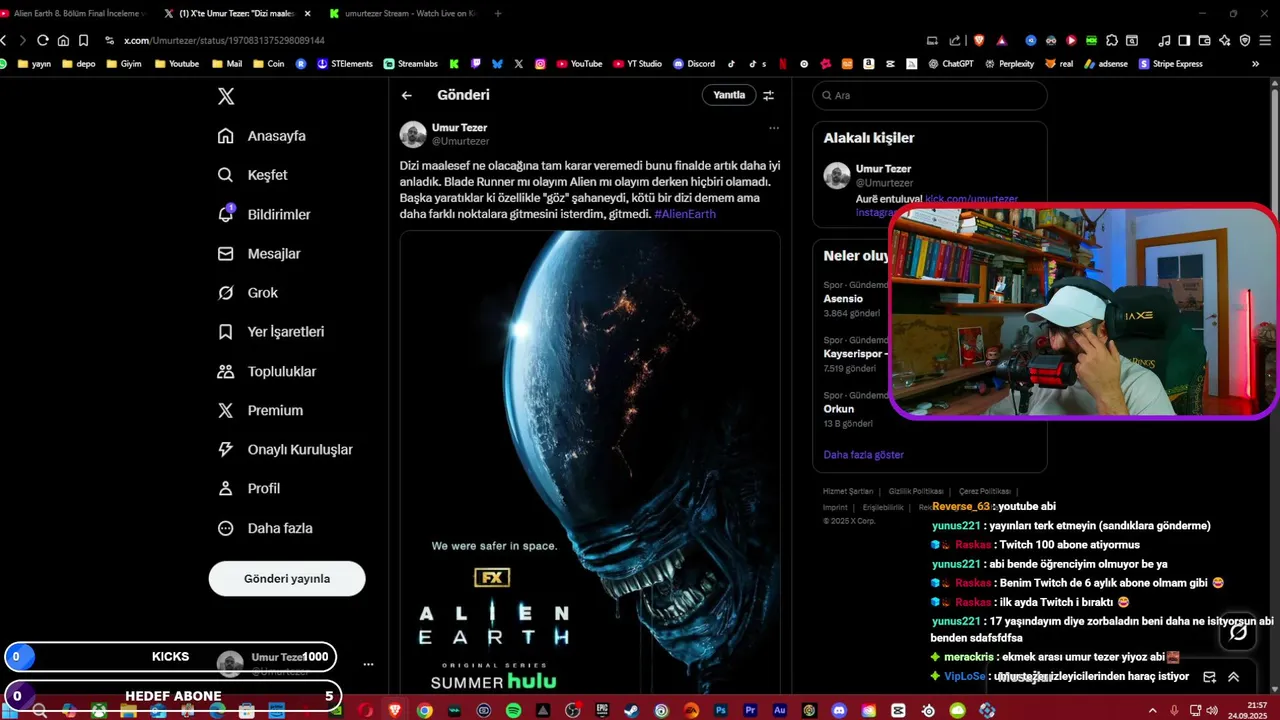Open the Perplexity bookmark

(x=1010, y=63)
